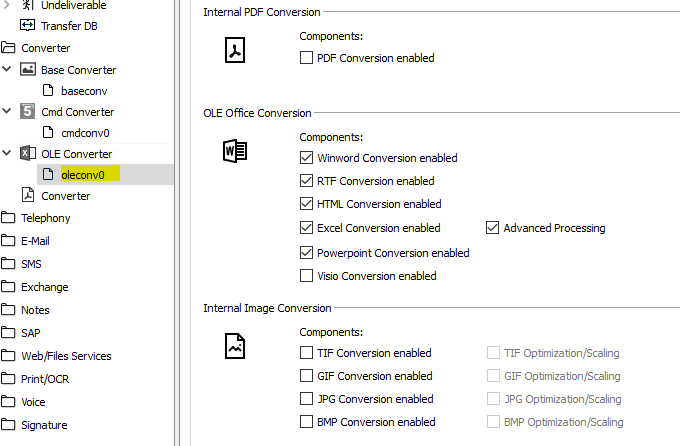Select the cmdconv0 tree entry

pyautogui.click(x=85, y=133)
